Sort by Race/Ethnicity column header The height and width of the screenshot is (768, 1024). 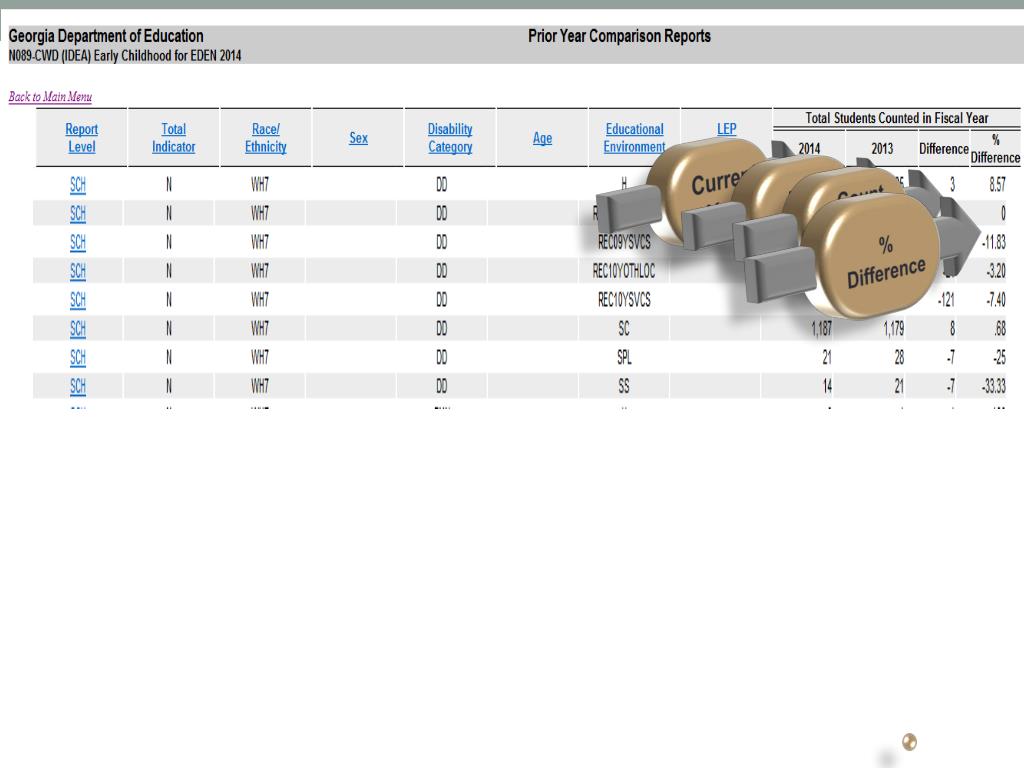click(266, 138)
